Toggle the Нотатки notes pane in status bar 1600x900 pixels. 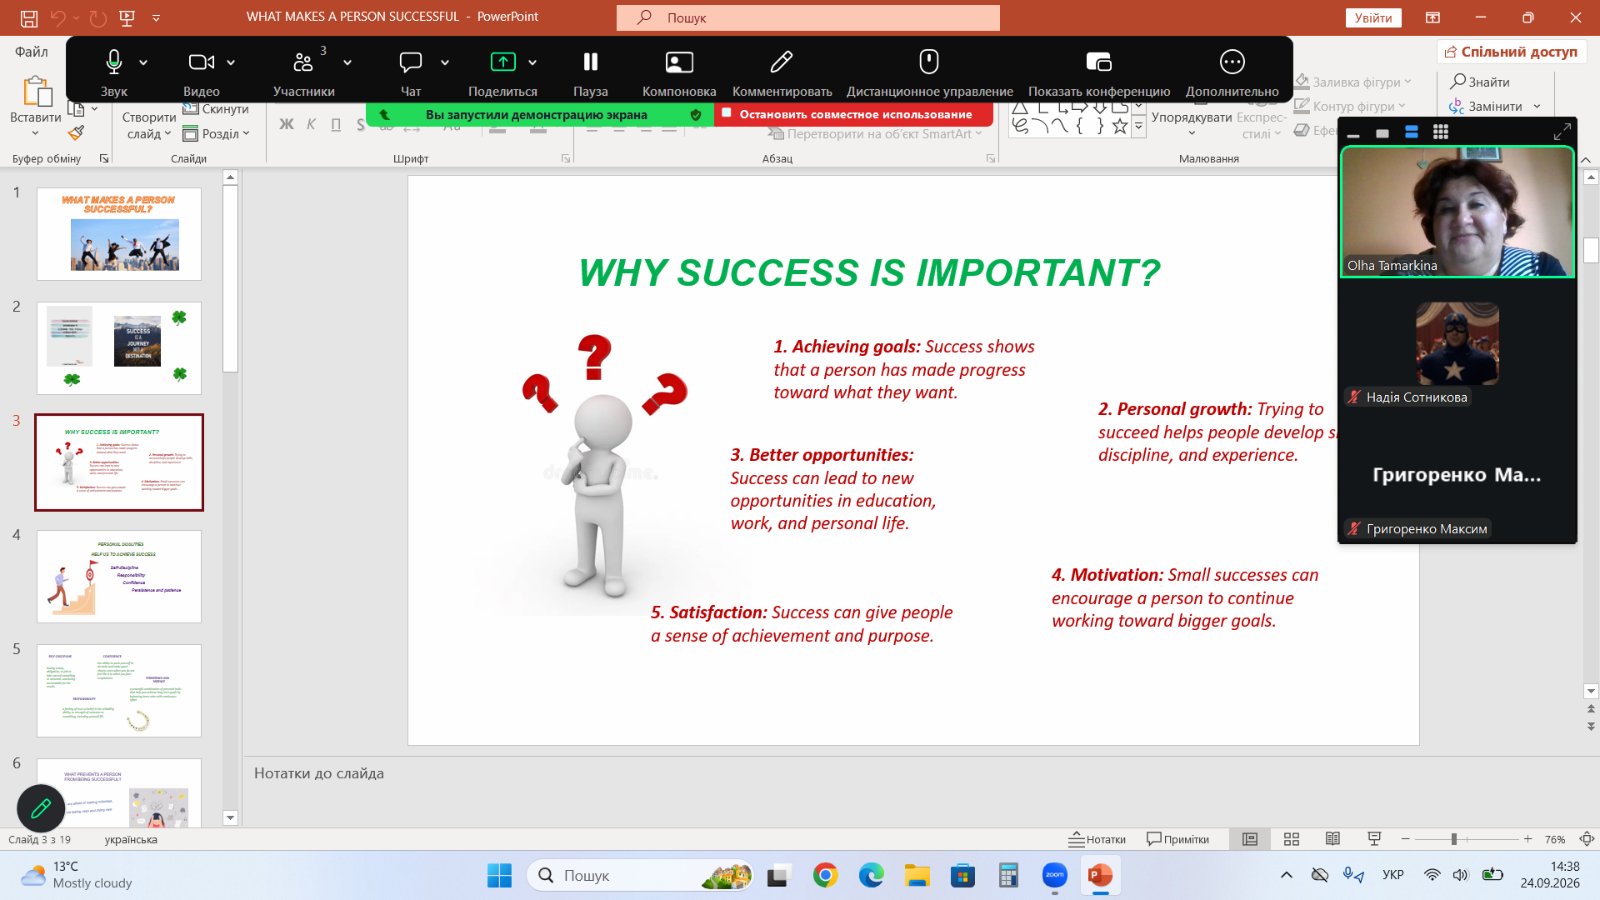click(x=1097, y=839)
